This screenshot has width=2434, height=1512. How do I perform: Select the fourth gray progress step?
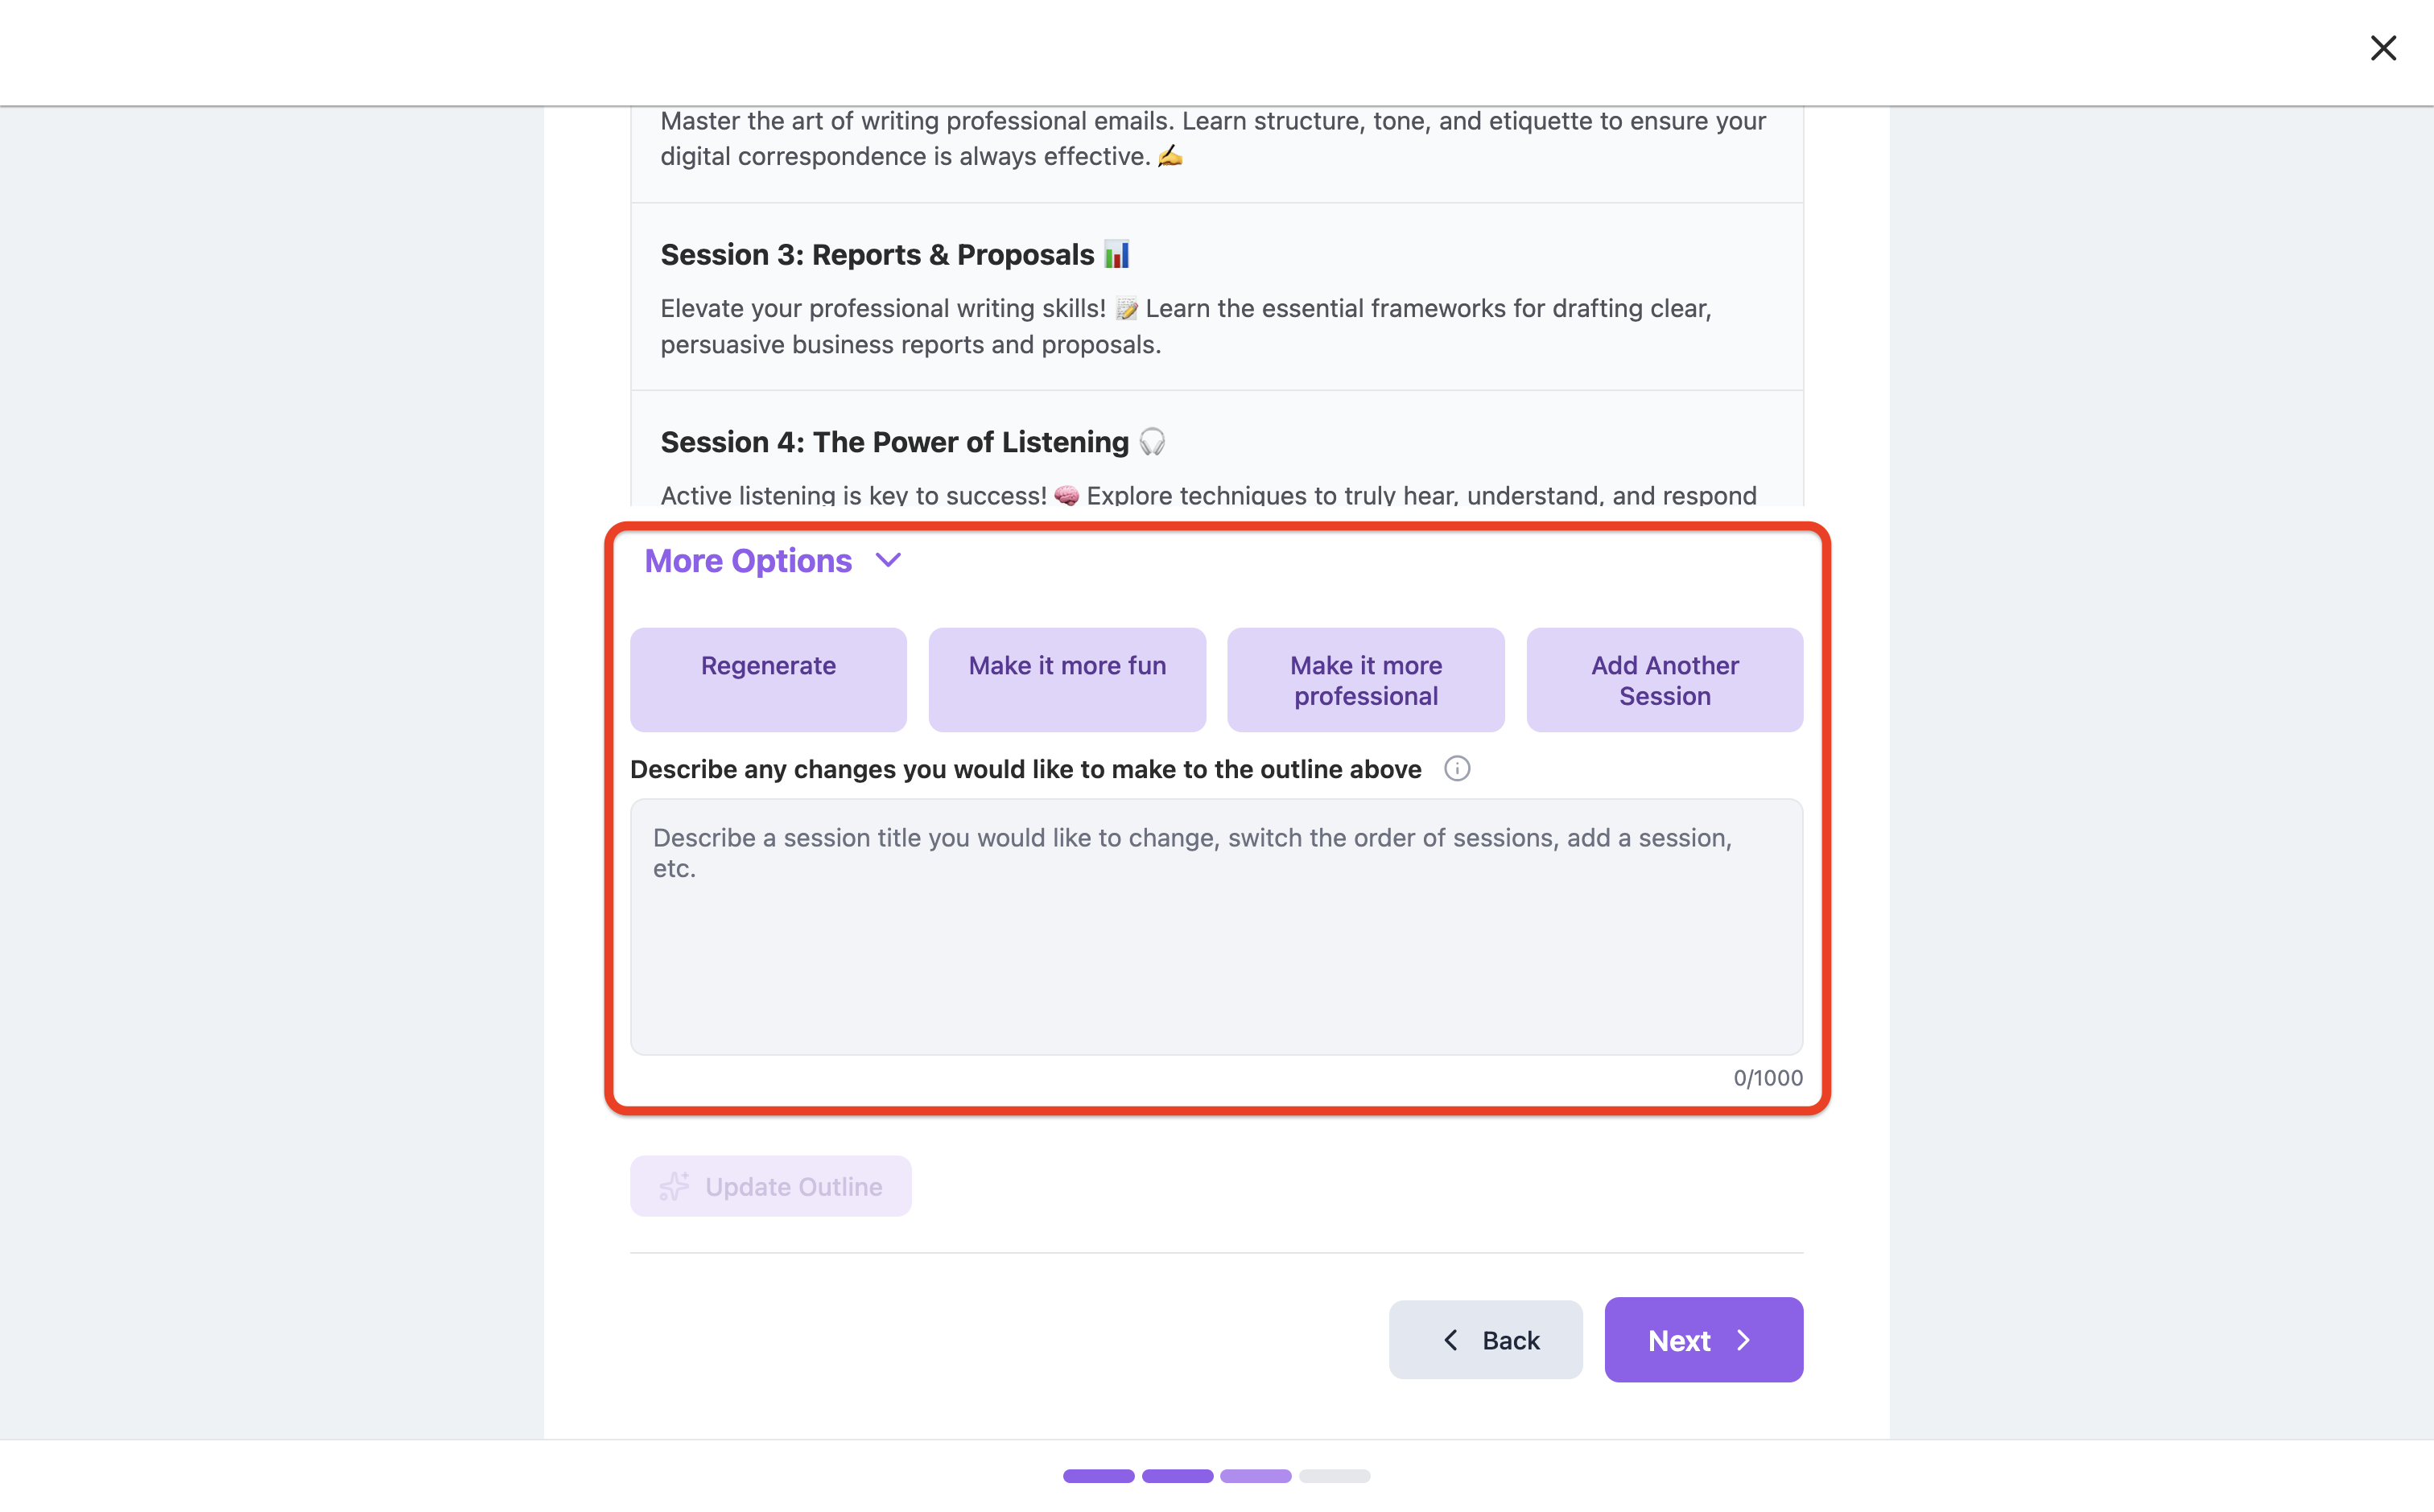[1334, 1476]
